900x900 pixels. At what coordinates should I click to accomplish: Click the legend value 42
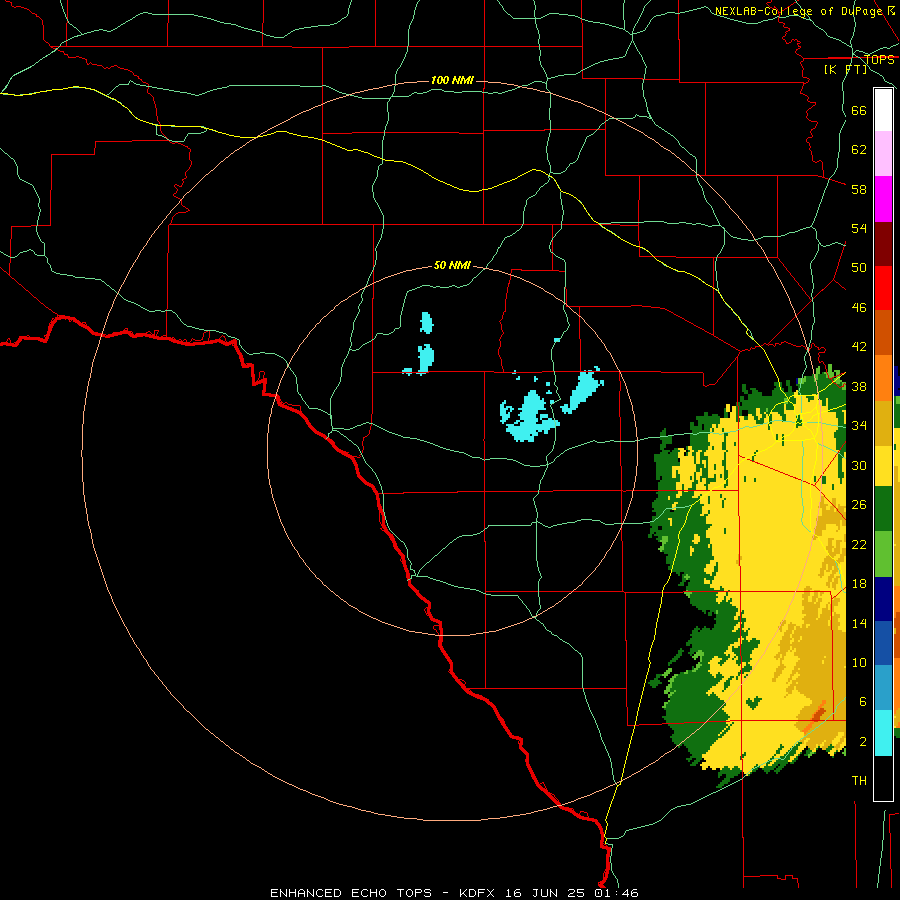click(859, 347)
